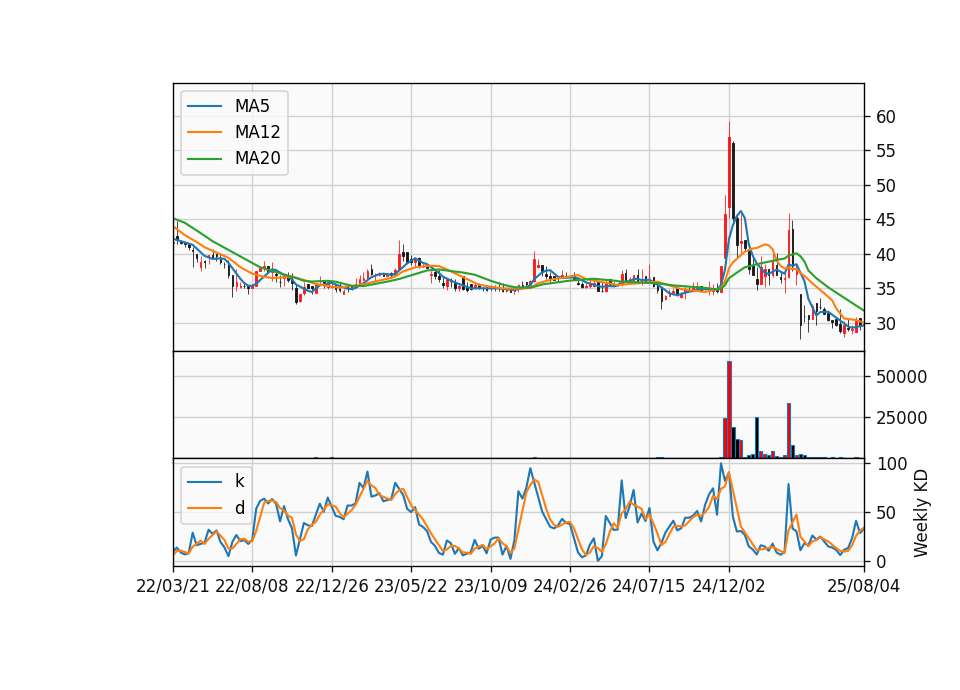Click the 22/03/21 date label
This screenshot has width=960, height=690.
pos(173,586)
